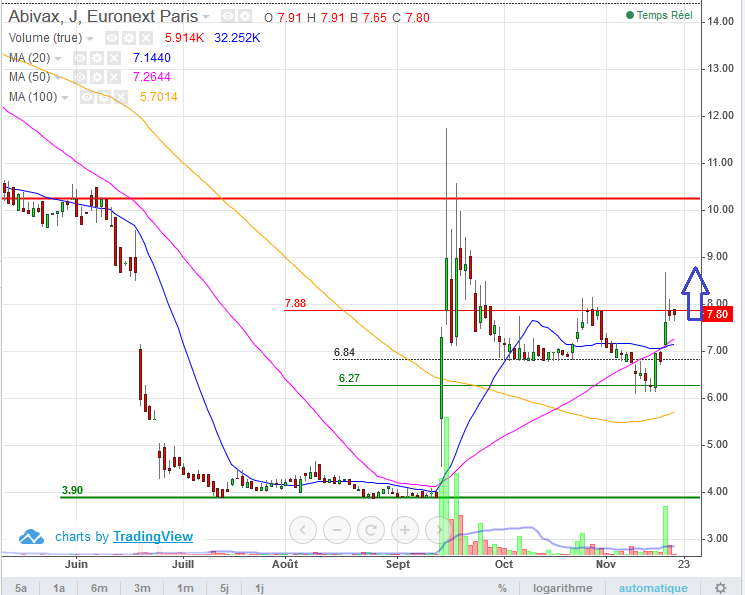Click the MA (100) legend label

coord(33,97)
